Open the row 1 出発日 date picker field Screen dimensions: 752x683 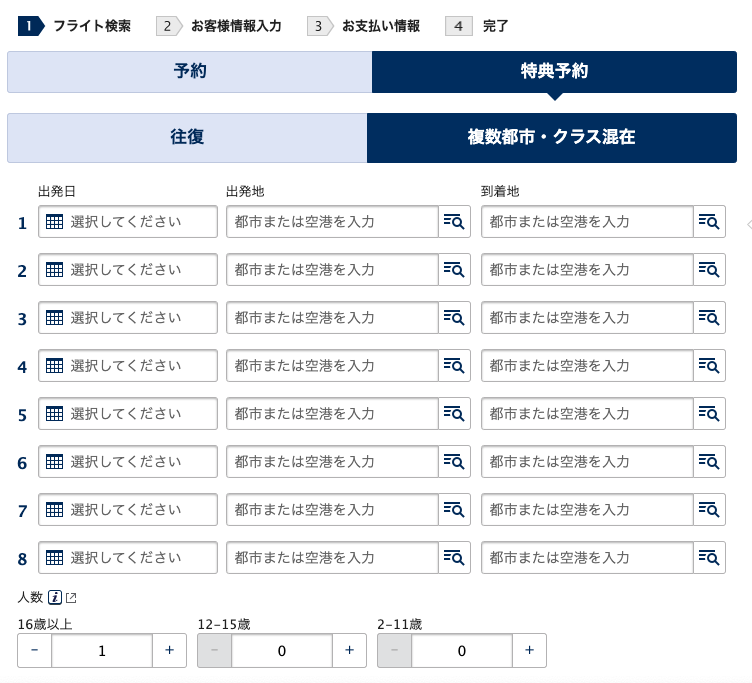128,222
